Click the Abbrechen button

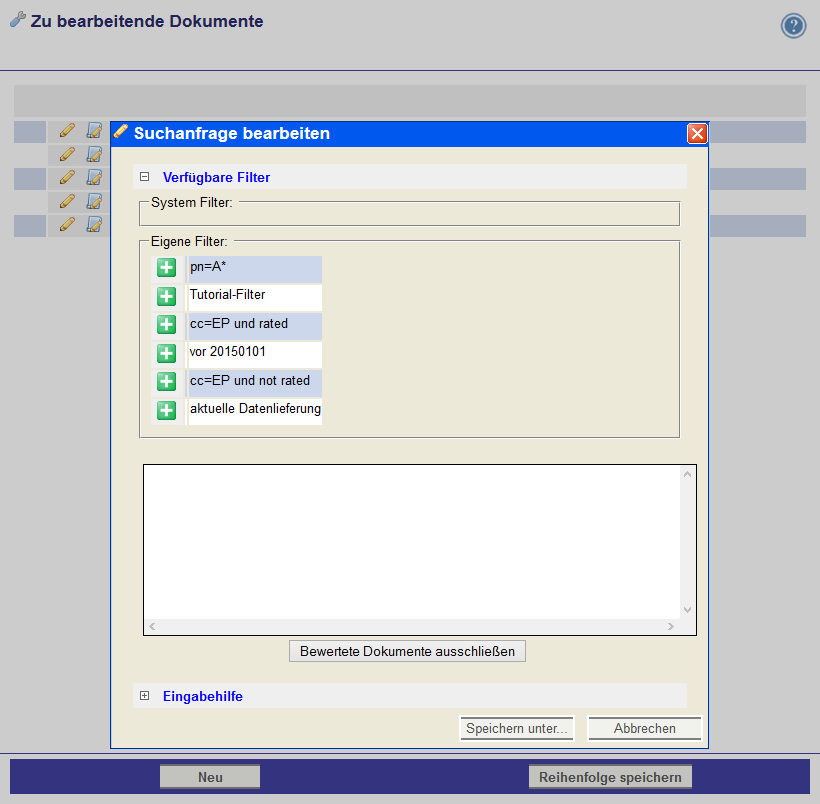[644, 728]
